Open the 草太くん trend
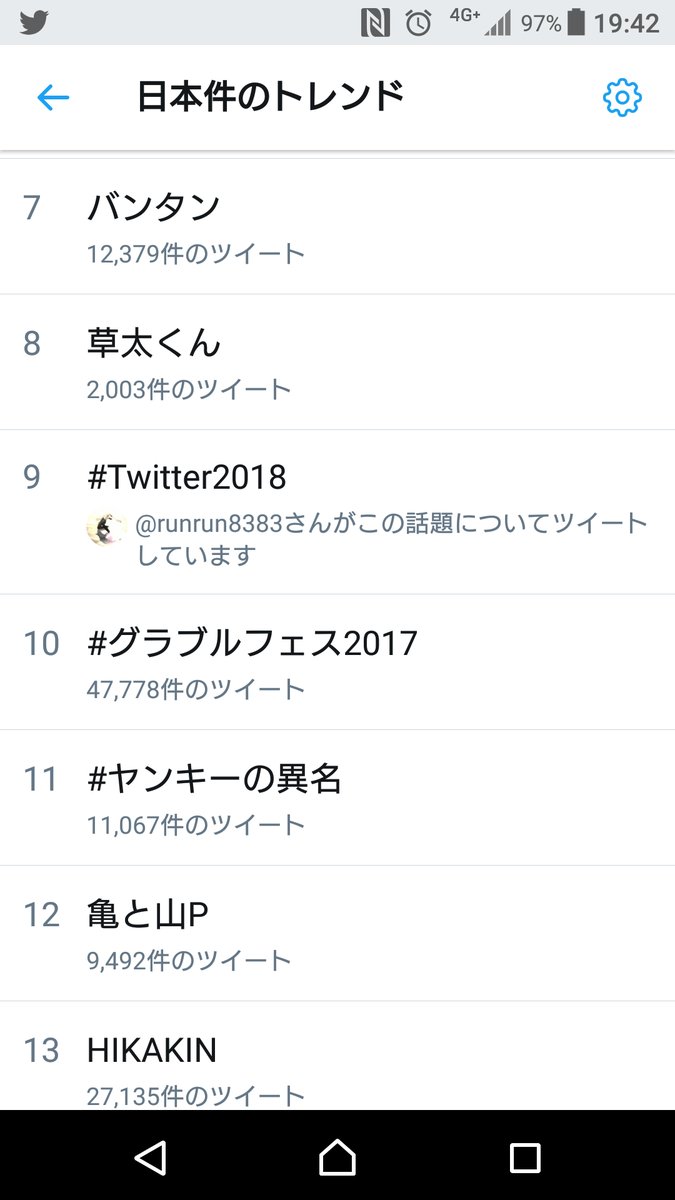The image size is (675, 1200). click(153, 343)
